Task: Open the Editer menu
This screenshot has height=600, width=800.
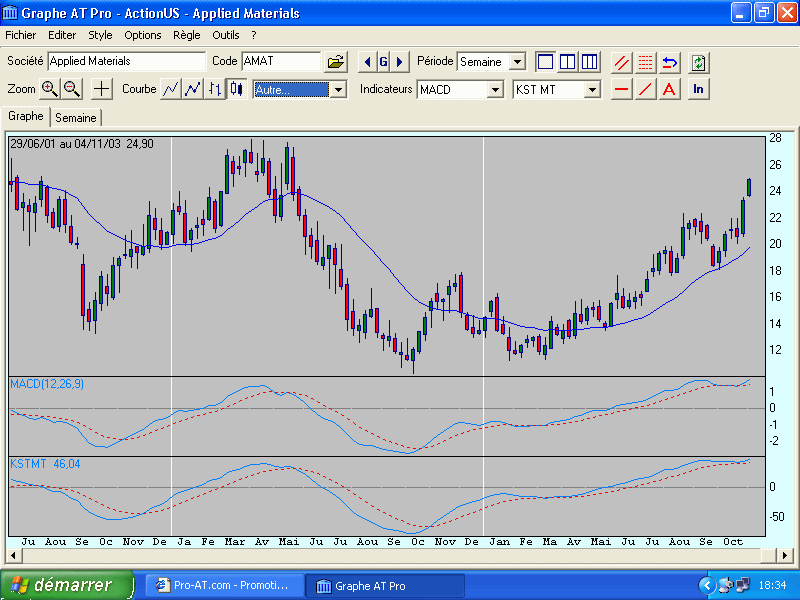Action: [62, 35]
